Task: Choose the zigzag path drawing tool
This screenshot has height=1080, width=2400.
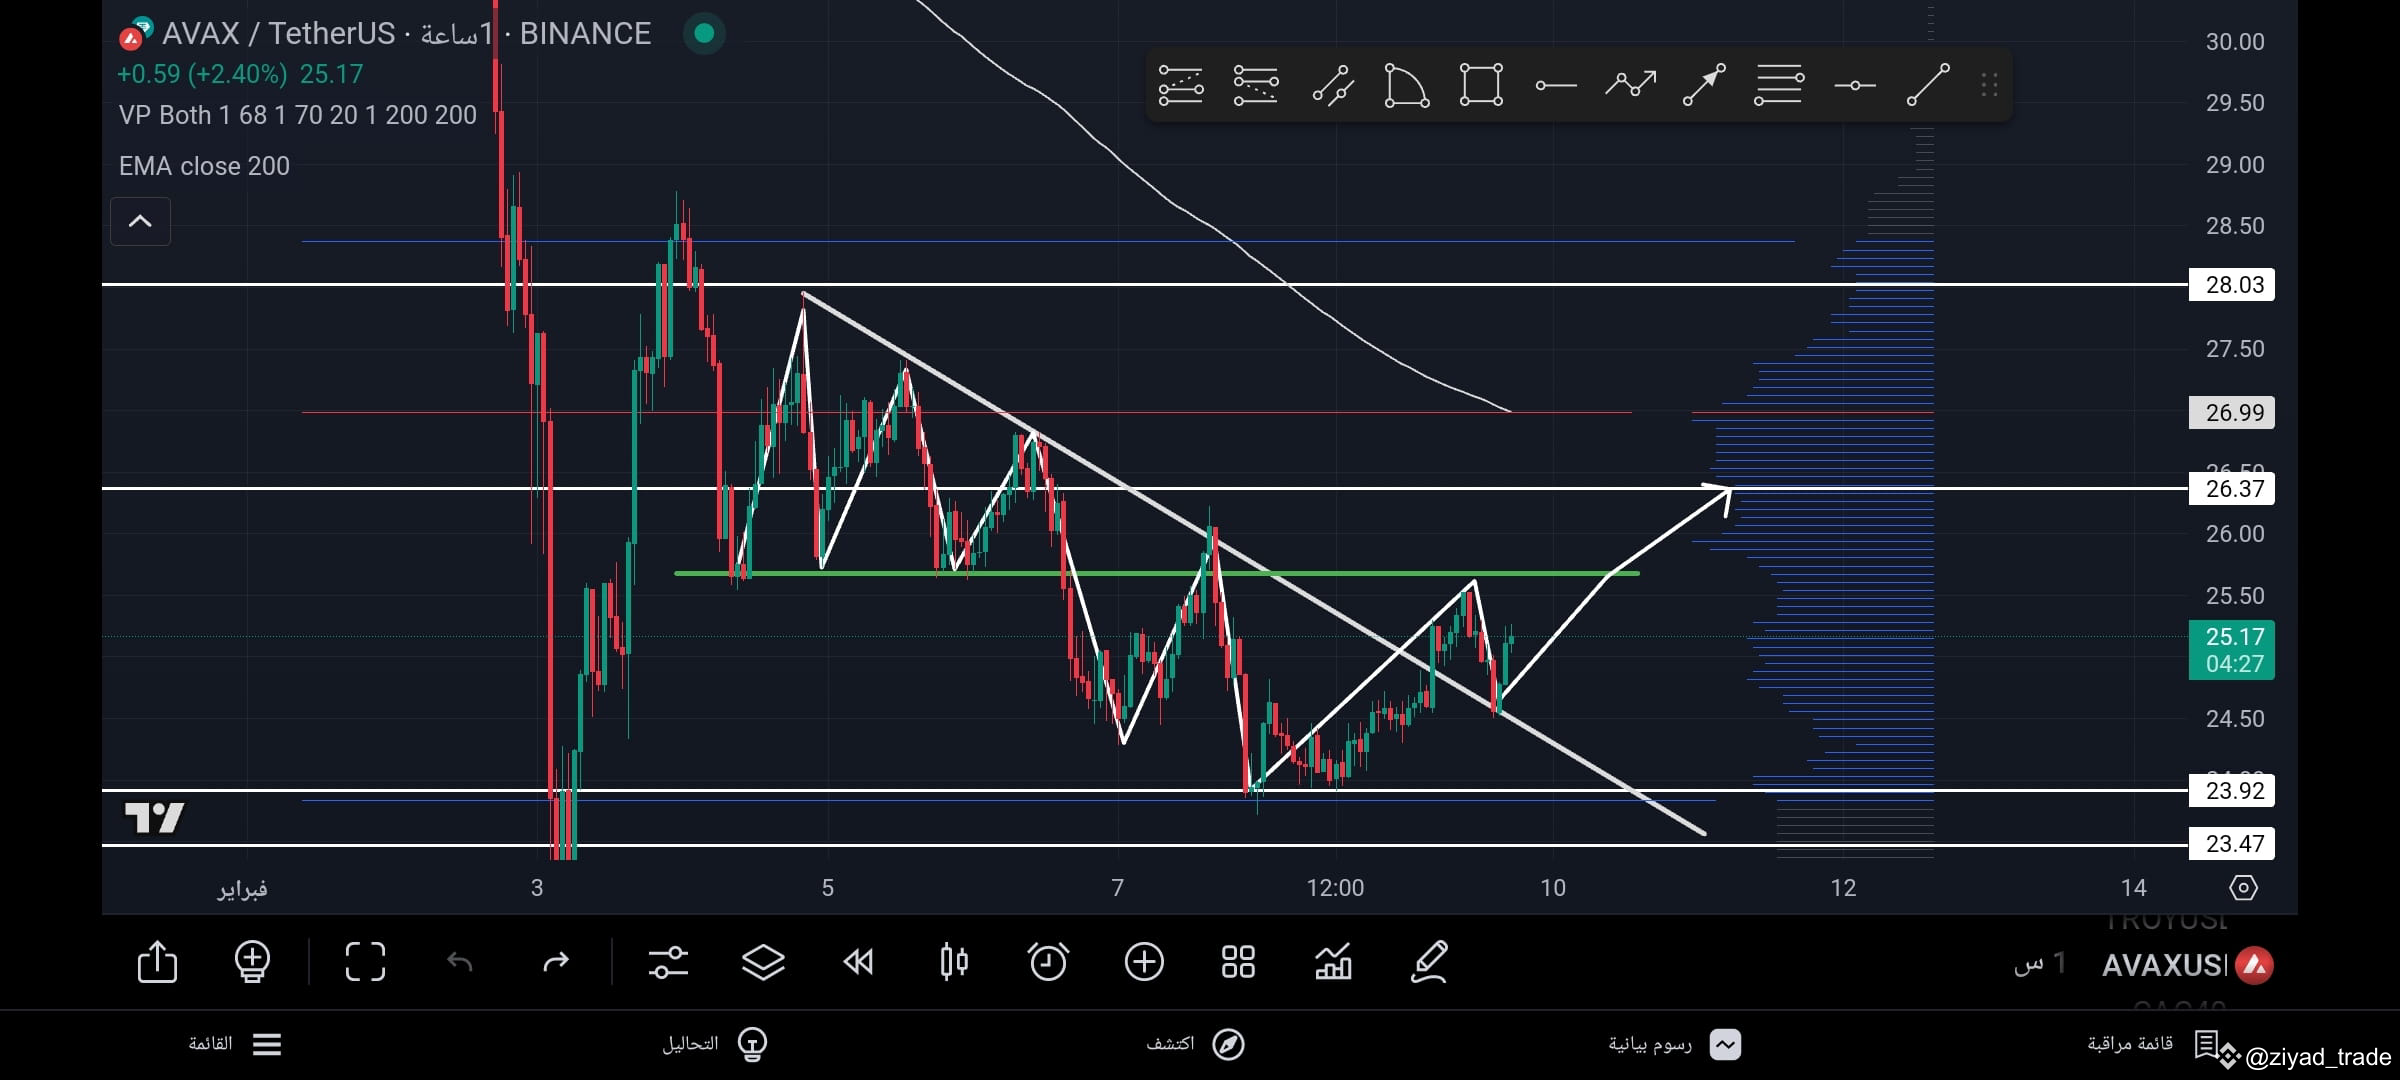Action: (x=1630, y=85)
